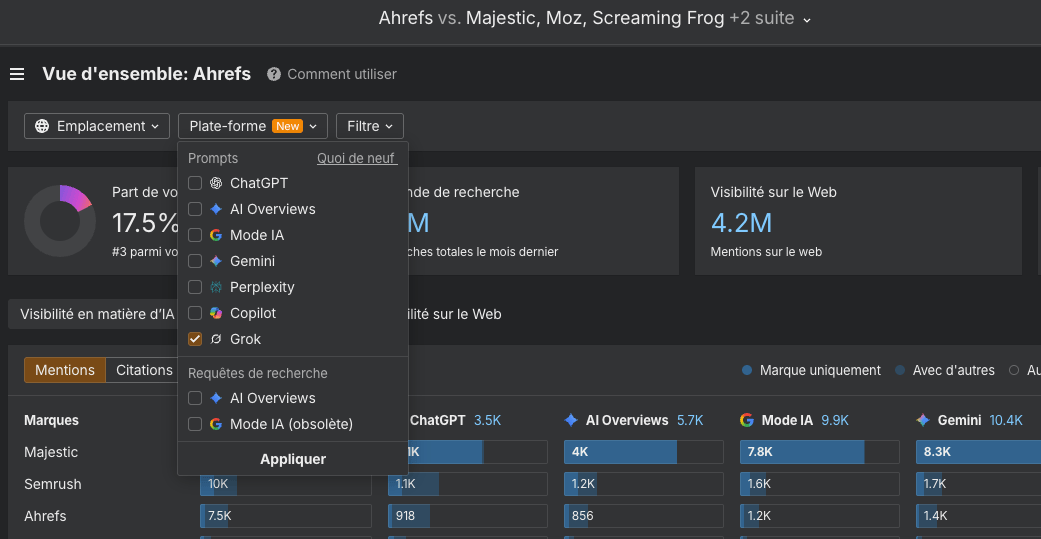Click the Copilot logo icon
The height and width of the screenshot is (539, 1041).
click(x=216, y=313)
